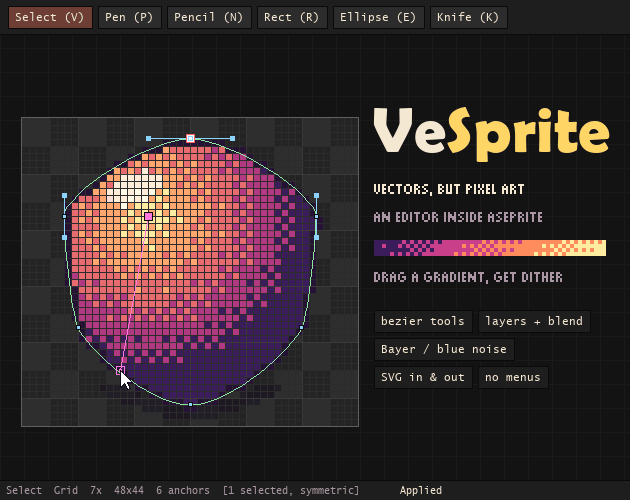Switch to the Pen (P) tool
This screenshot has height=500, width=630.
129,17
